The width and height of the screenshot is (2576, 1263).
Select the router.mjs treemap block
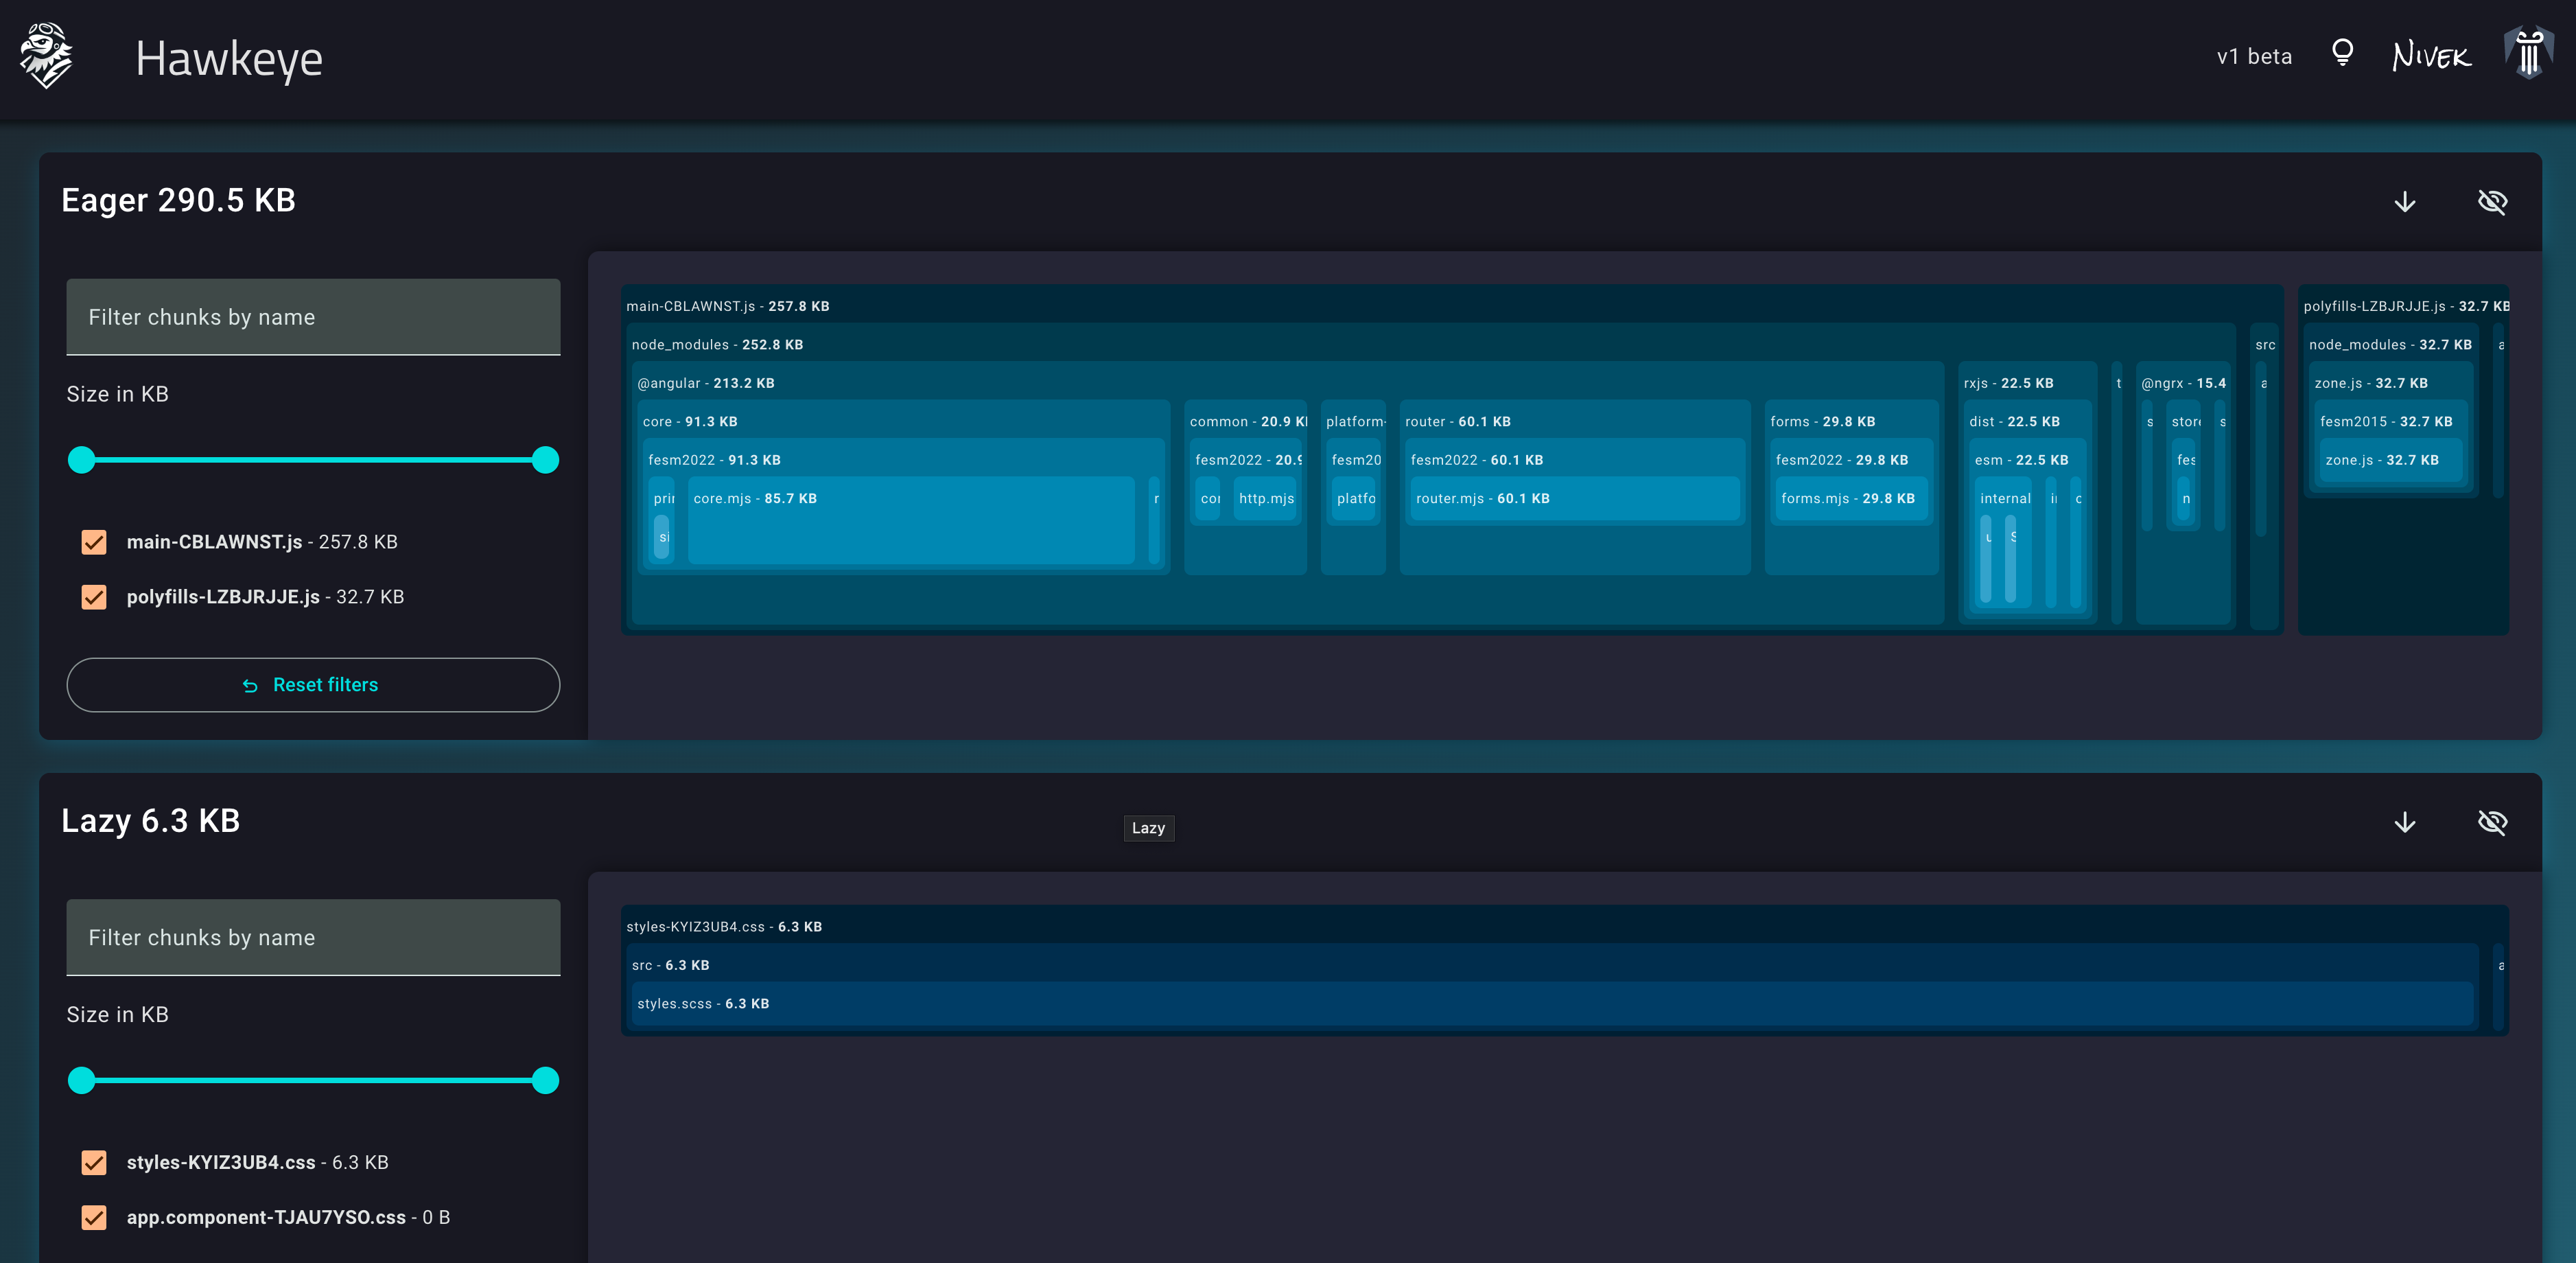[x=1573, y=499]
